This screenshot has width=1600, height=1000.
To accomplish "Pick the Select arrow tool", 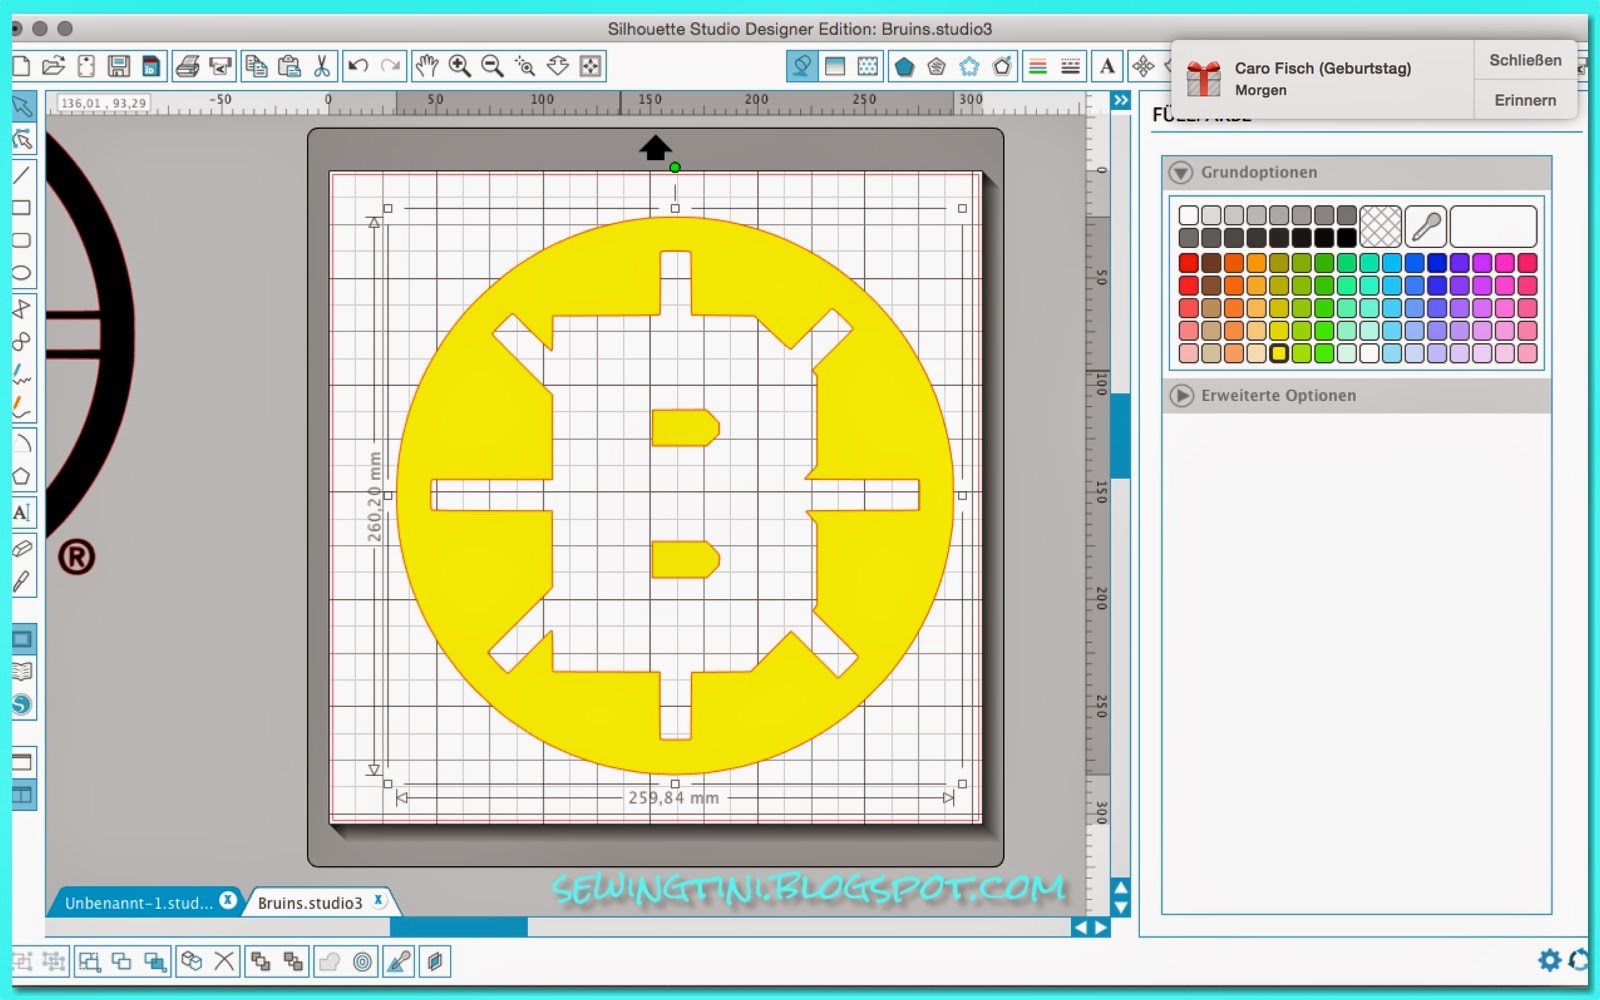I will click(22, 106).
